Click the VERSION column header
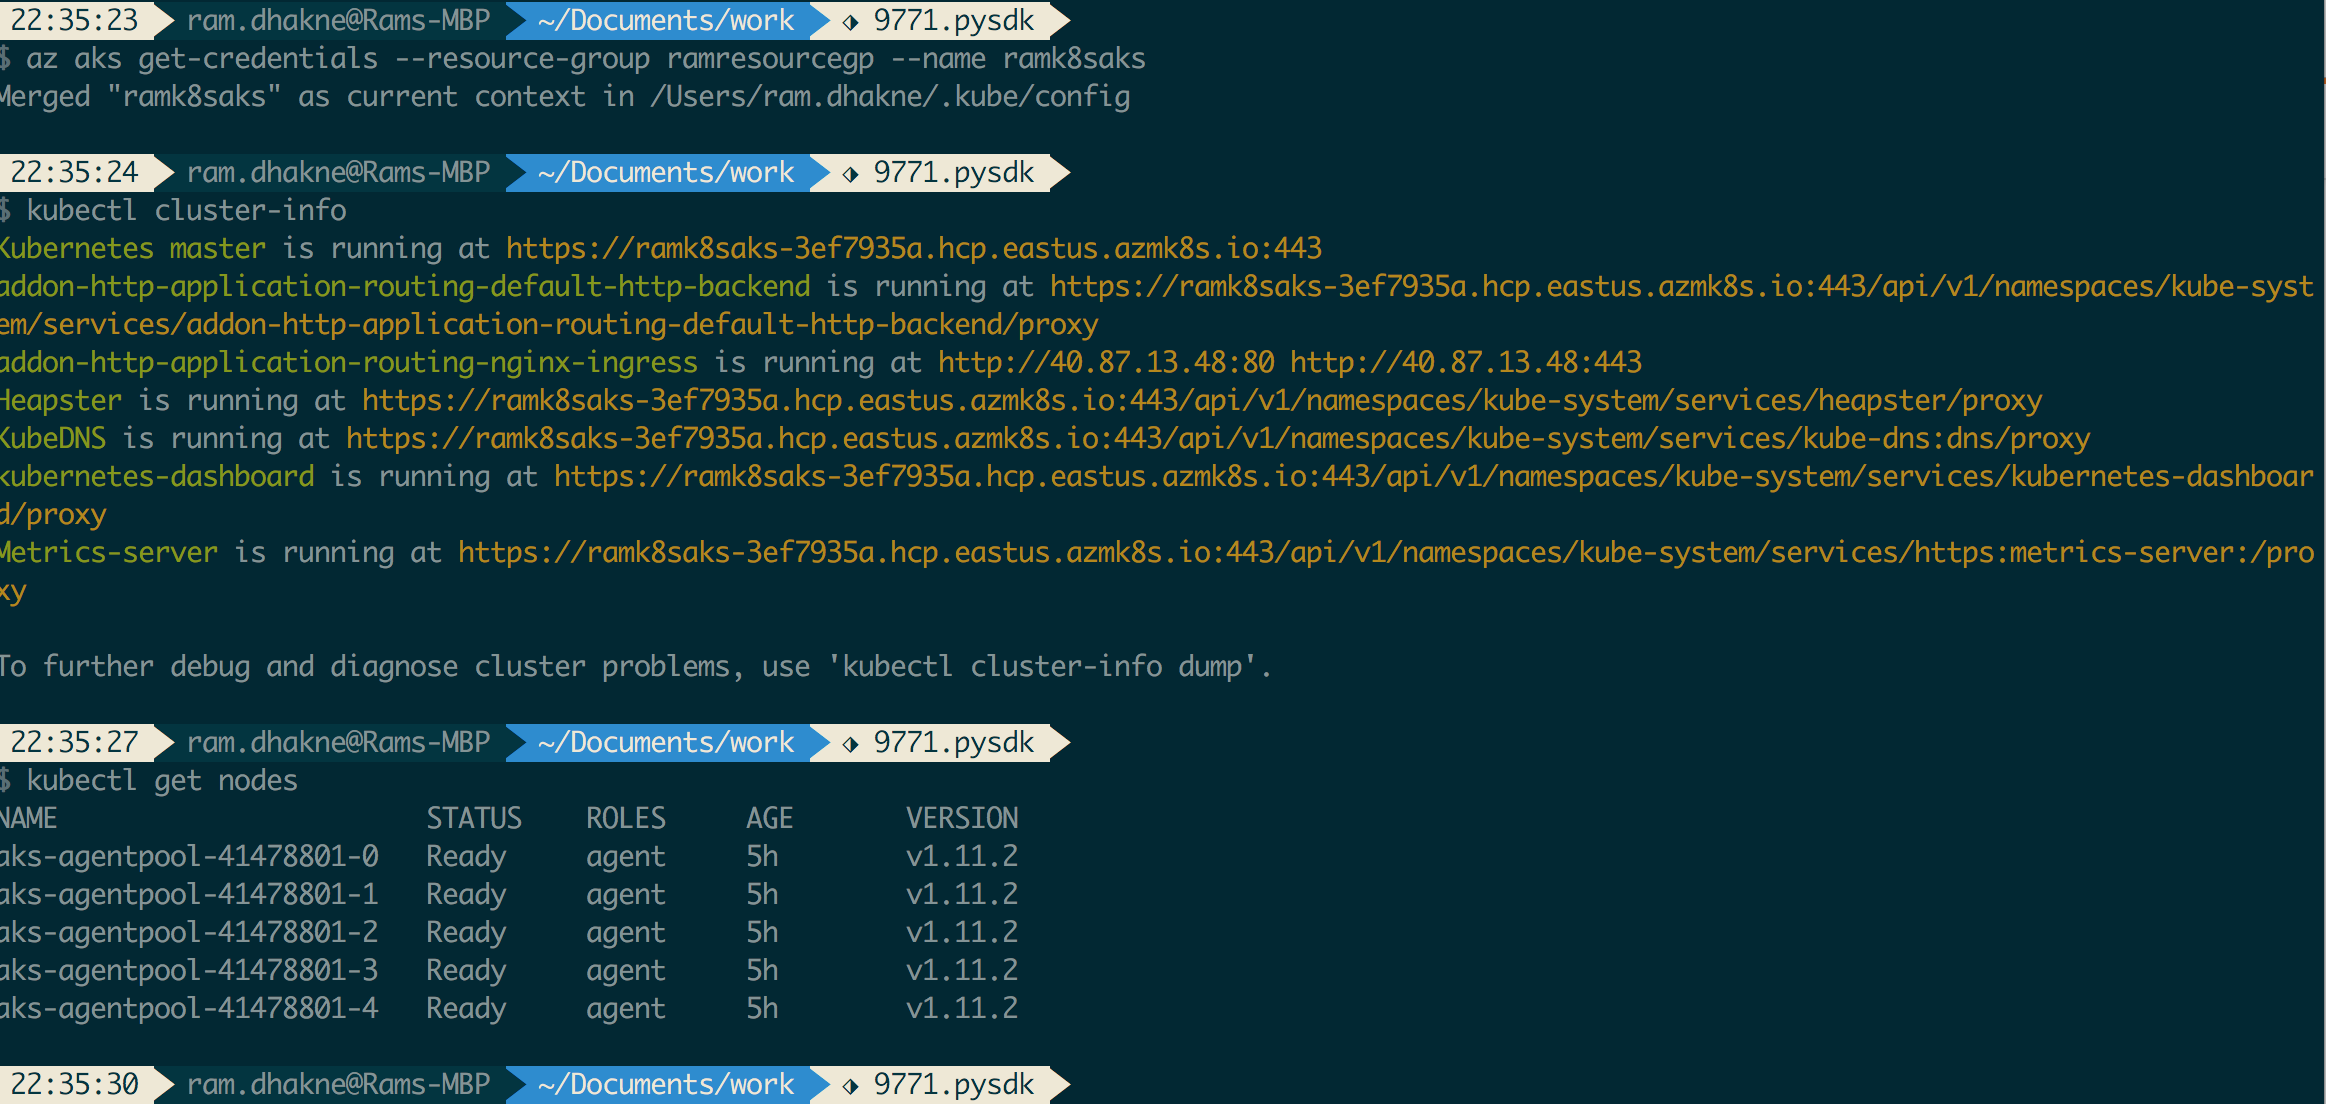 (x=962, y=818)
